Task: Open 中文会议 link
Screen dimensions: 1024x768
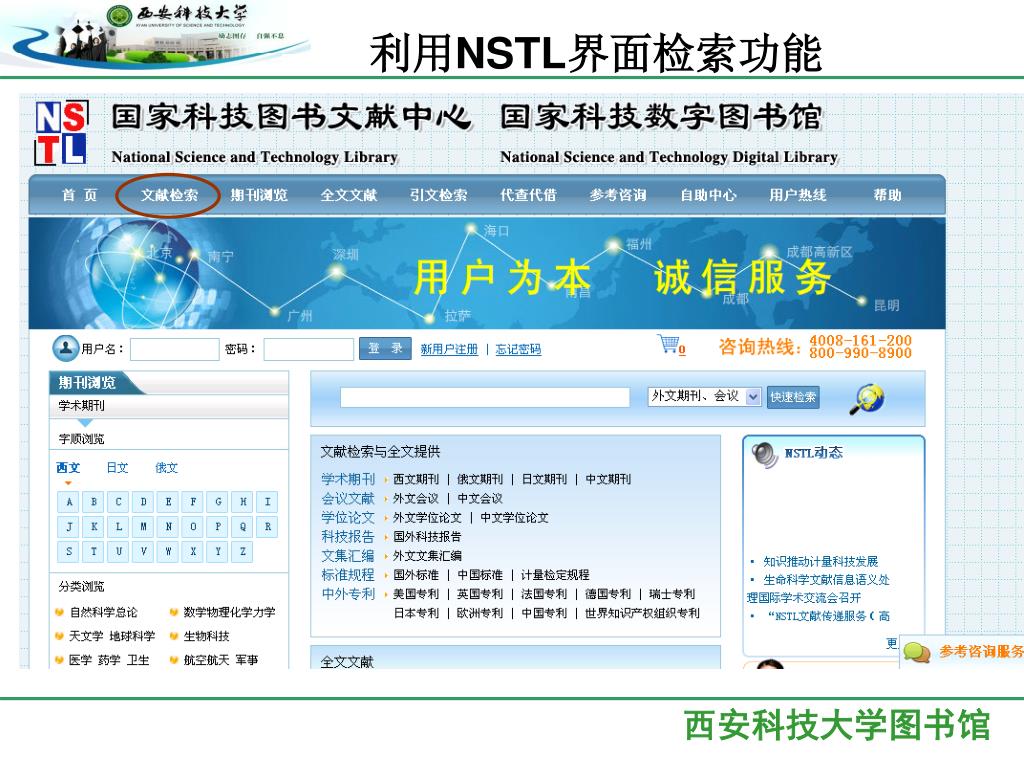Action: click(x=480, y=499)
